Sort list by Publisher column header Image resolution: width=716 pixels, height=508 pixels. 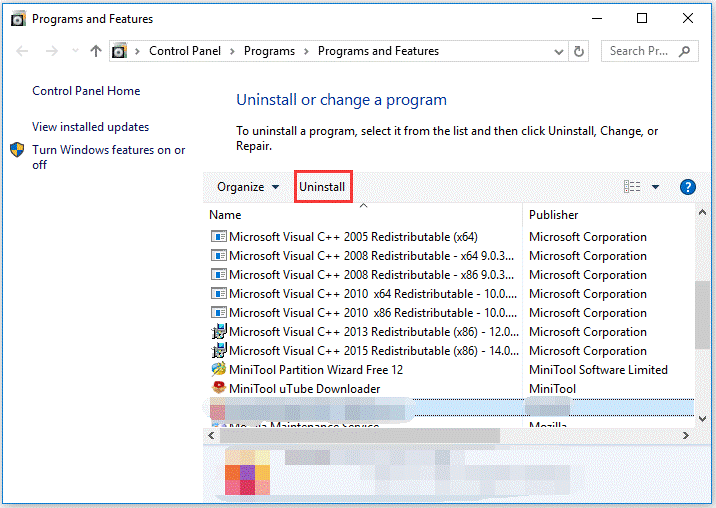tap(553, 215)
